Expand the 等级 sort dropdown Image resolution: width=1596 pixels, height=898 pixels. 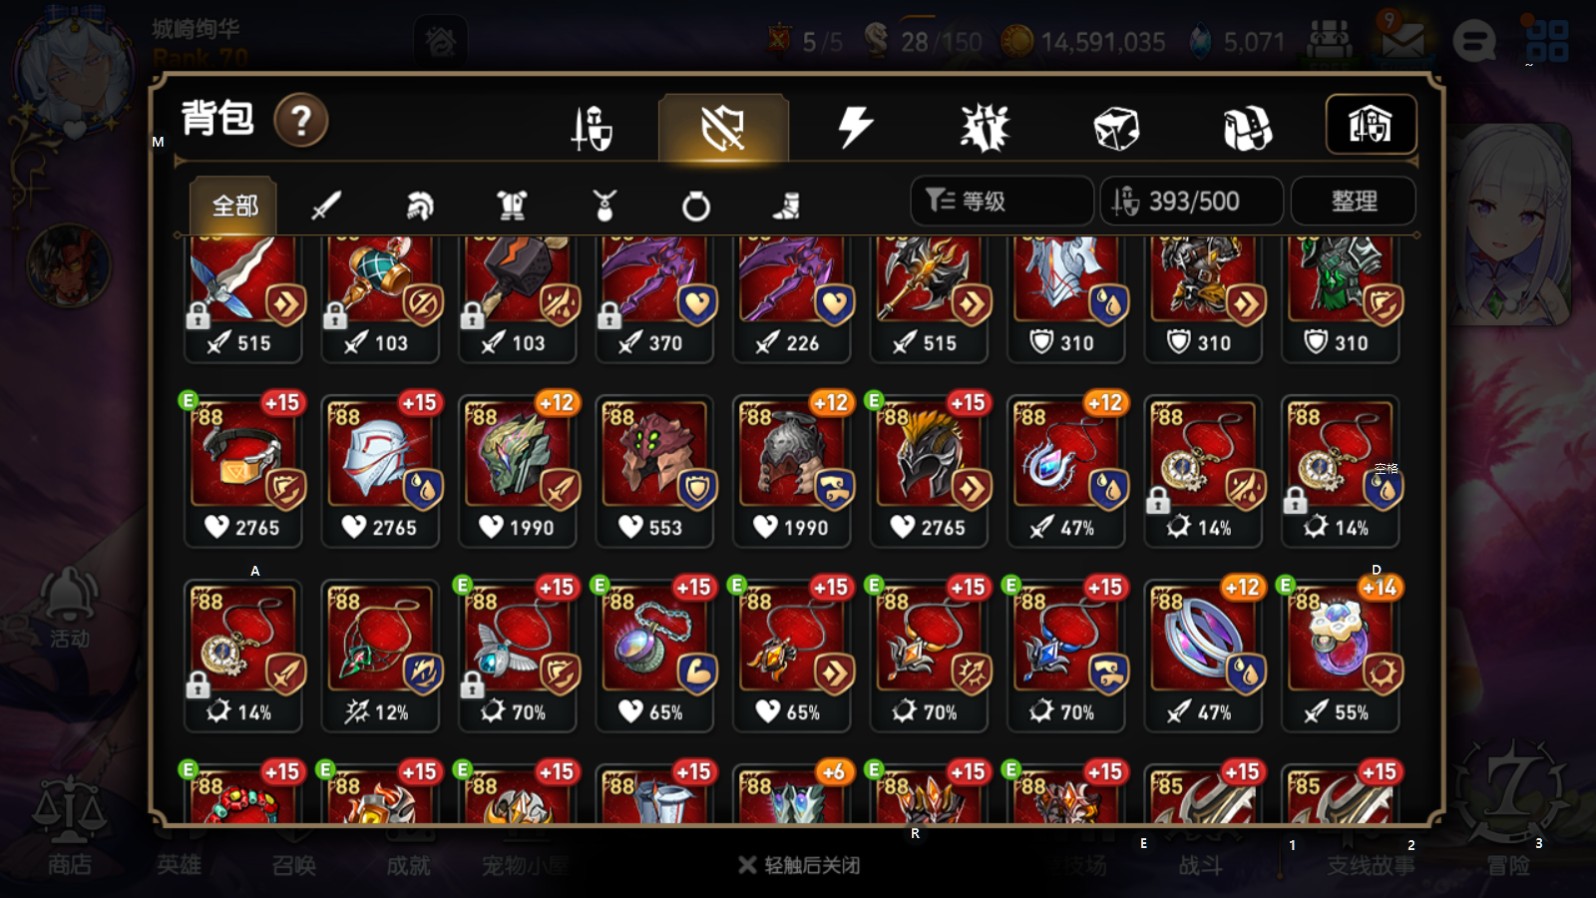(x=1001, y=201)
